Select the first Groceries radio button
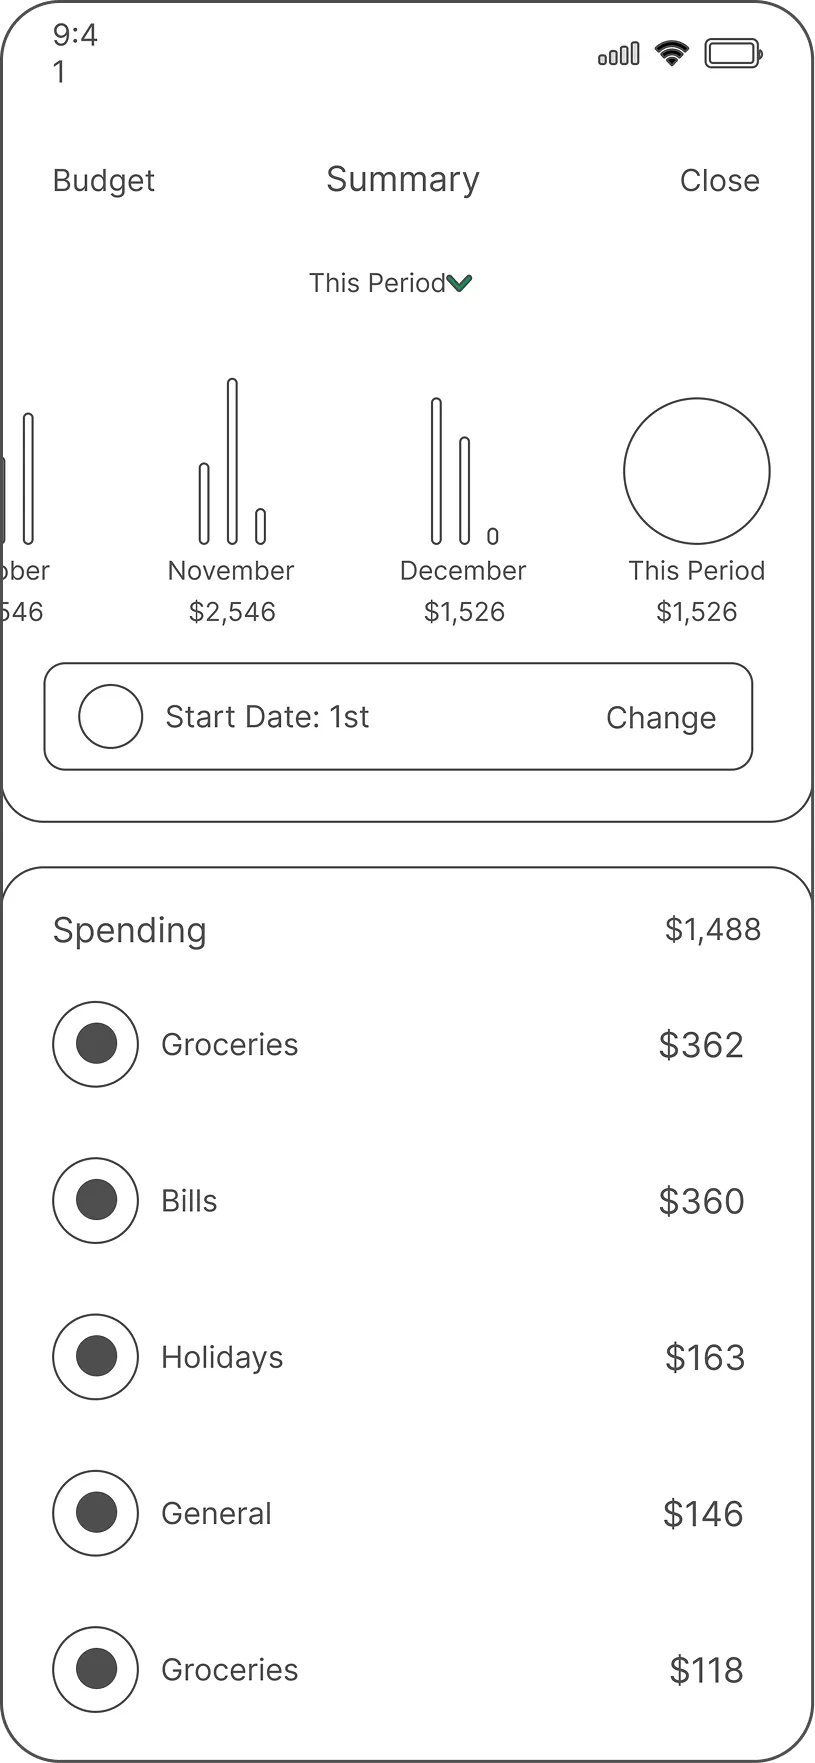The image size is (815, 1763). (95, 1044)
